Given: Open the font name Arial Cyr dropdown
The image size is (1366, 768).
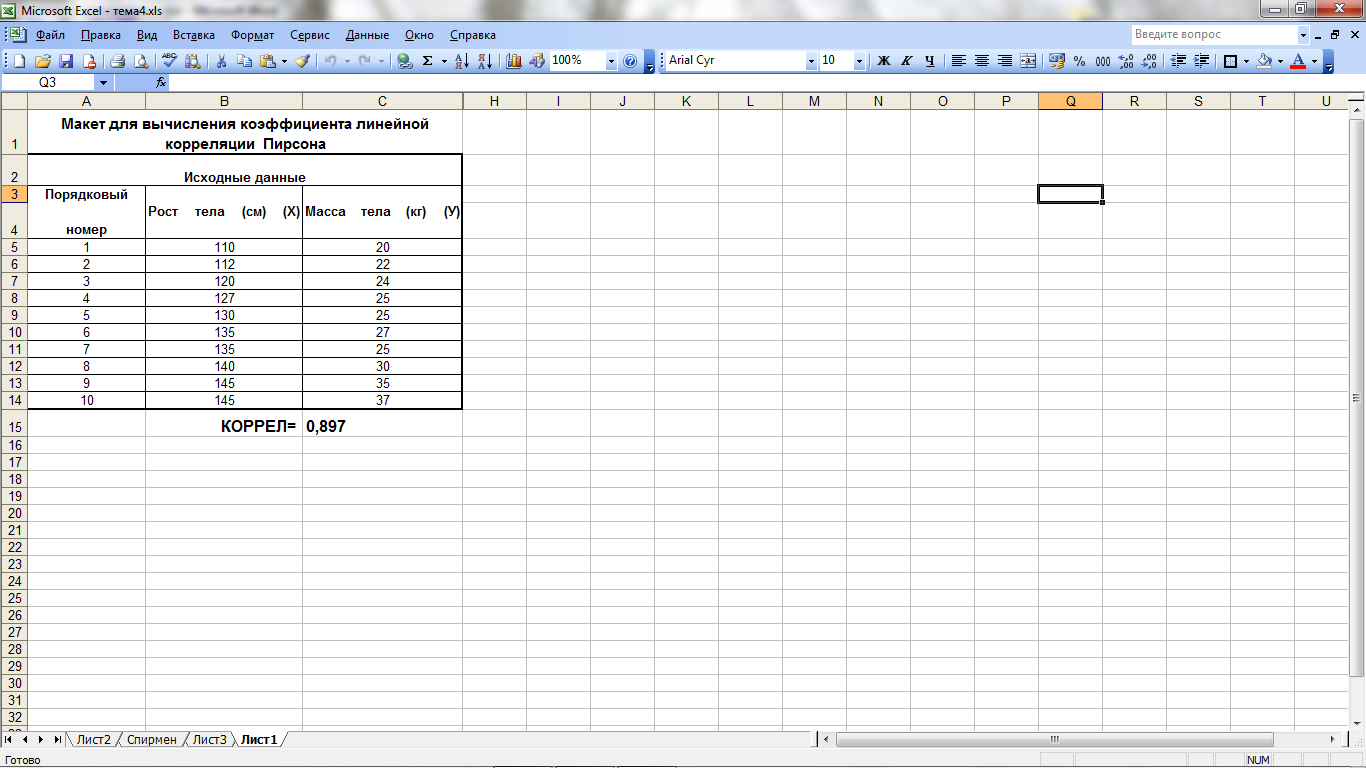Looking at the screenshot, I should pos(811,61).
